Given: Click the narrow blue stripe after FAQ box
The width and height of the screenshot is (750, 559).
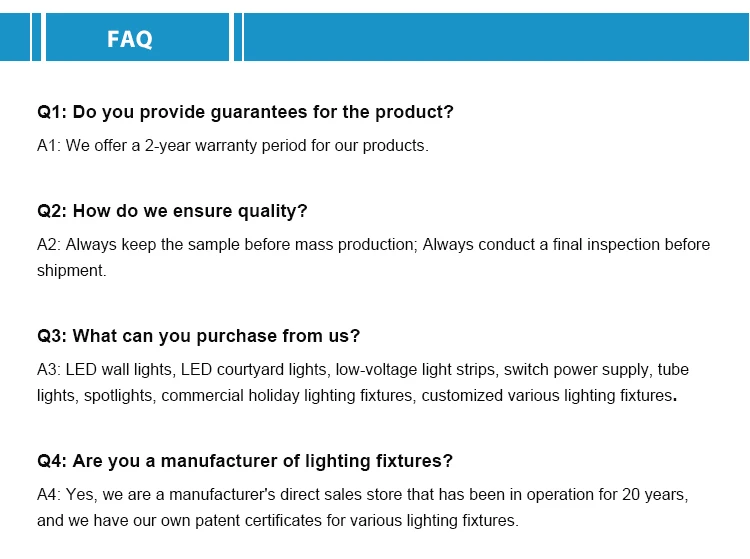Looking at the screenshot, I should click(x=238, y=37).
